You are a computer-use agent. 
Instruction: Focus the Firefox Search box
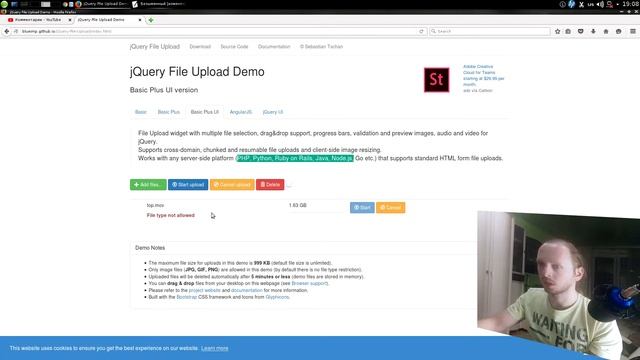coord(490,31)
